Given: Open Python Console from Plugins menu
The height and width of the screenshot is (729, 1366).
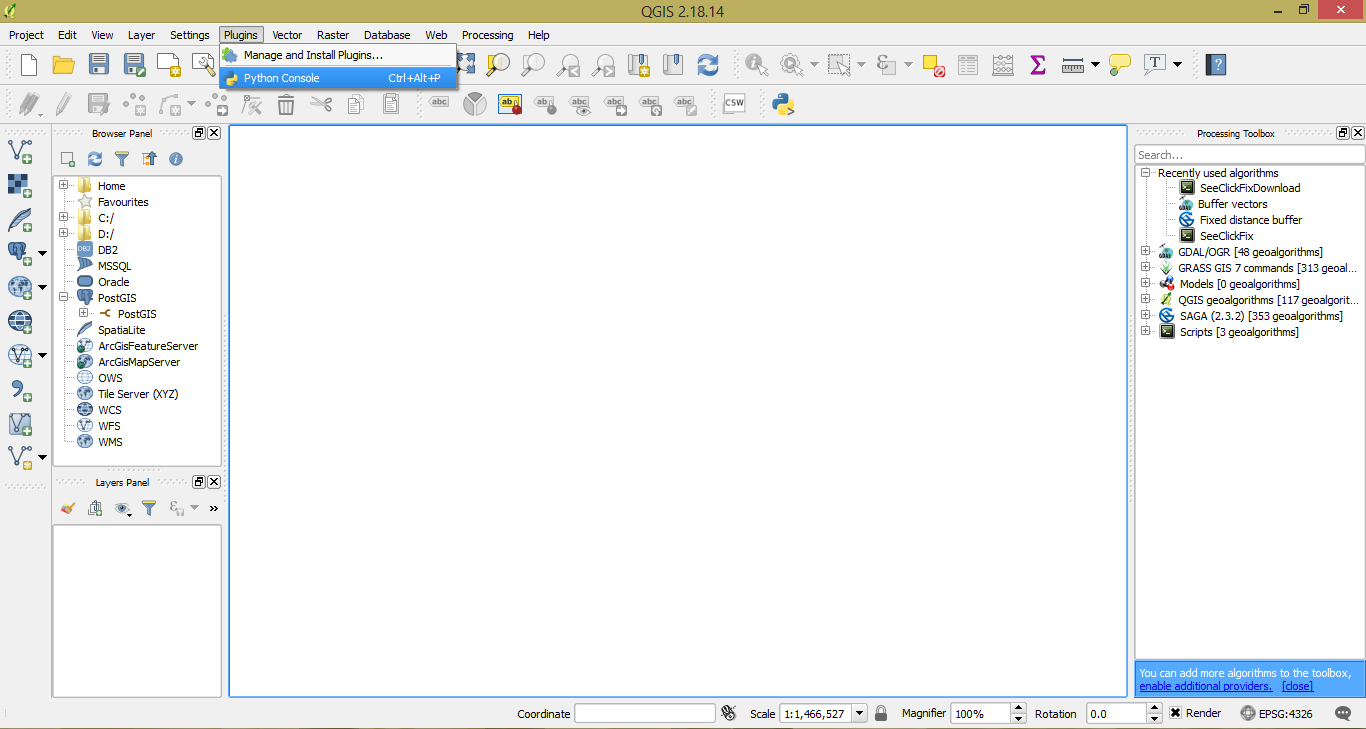Looking at the screenshot, I should pos(282,78).
